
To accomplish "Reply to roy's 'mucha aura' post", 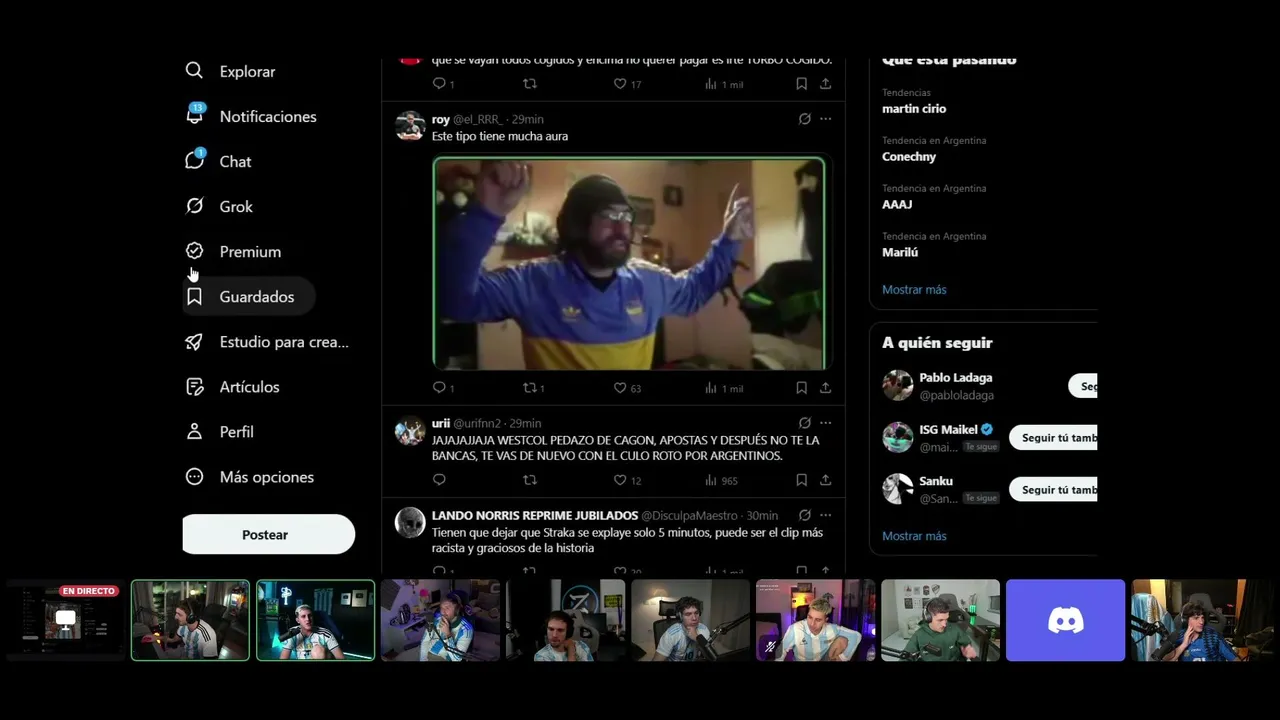I will (439, 388).
